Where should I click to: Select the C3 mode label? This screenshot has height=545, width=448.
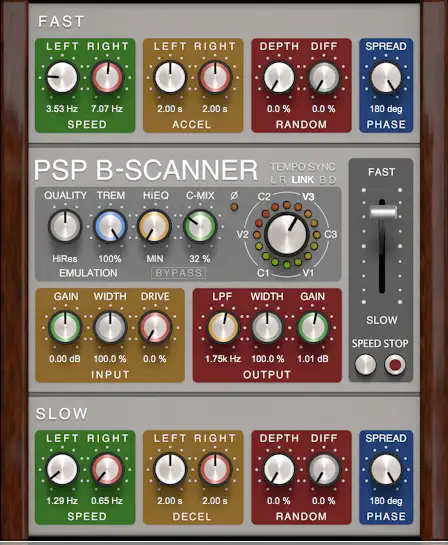coord(331,235)
